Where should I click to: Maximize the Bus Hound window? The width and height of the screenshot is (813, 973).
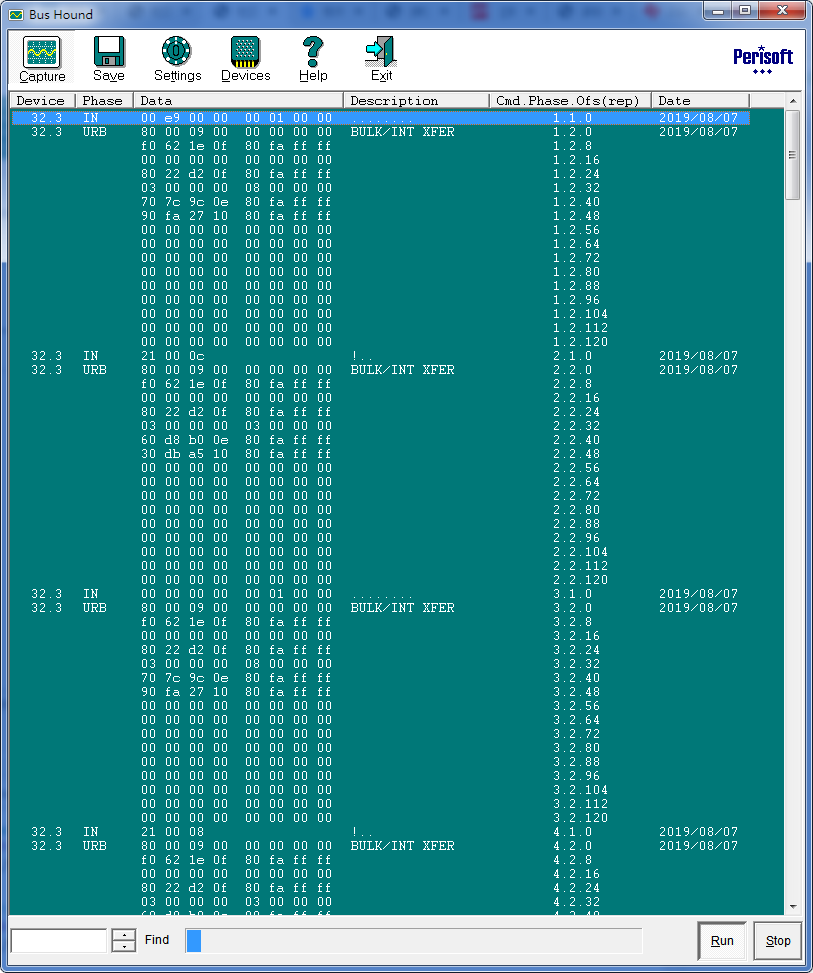(x=745, y=11)
